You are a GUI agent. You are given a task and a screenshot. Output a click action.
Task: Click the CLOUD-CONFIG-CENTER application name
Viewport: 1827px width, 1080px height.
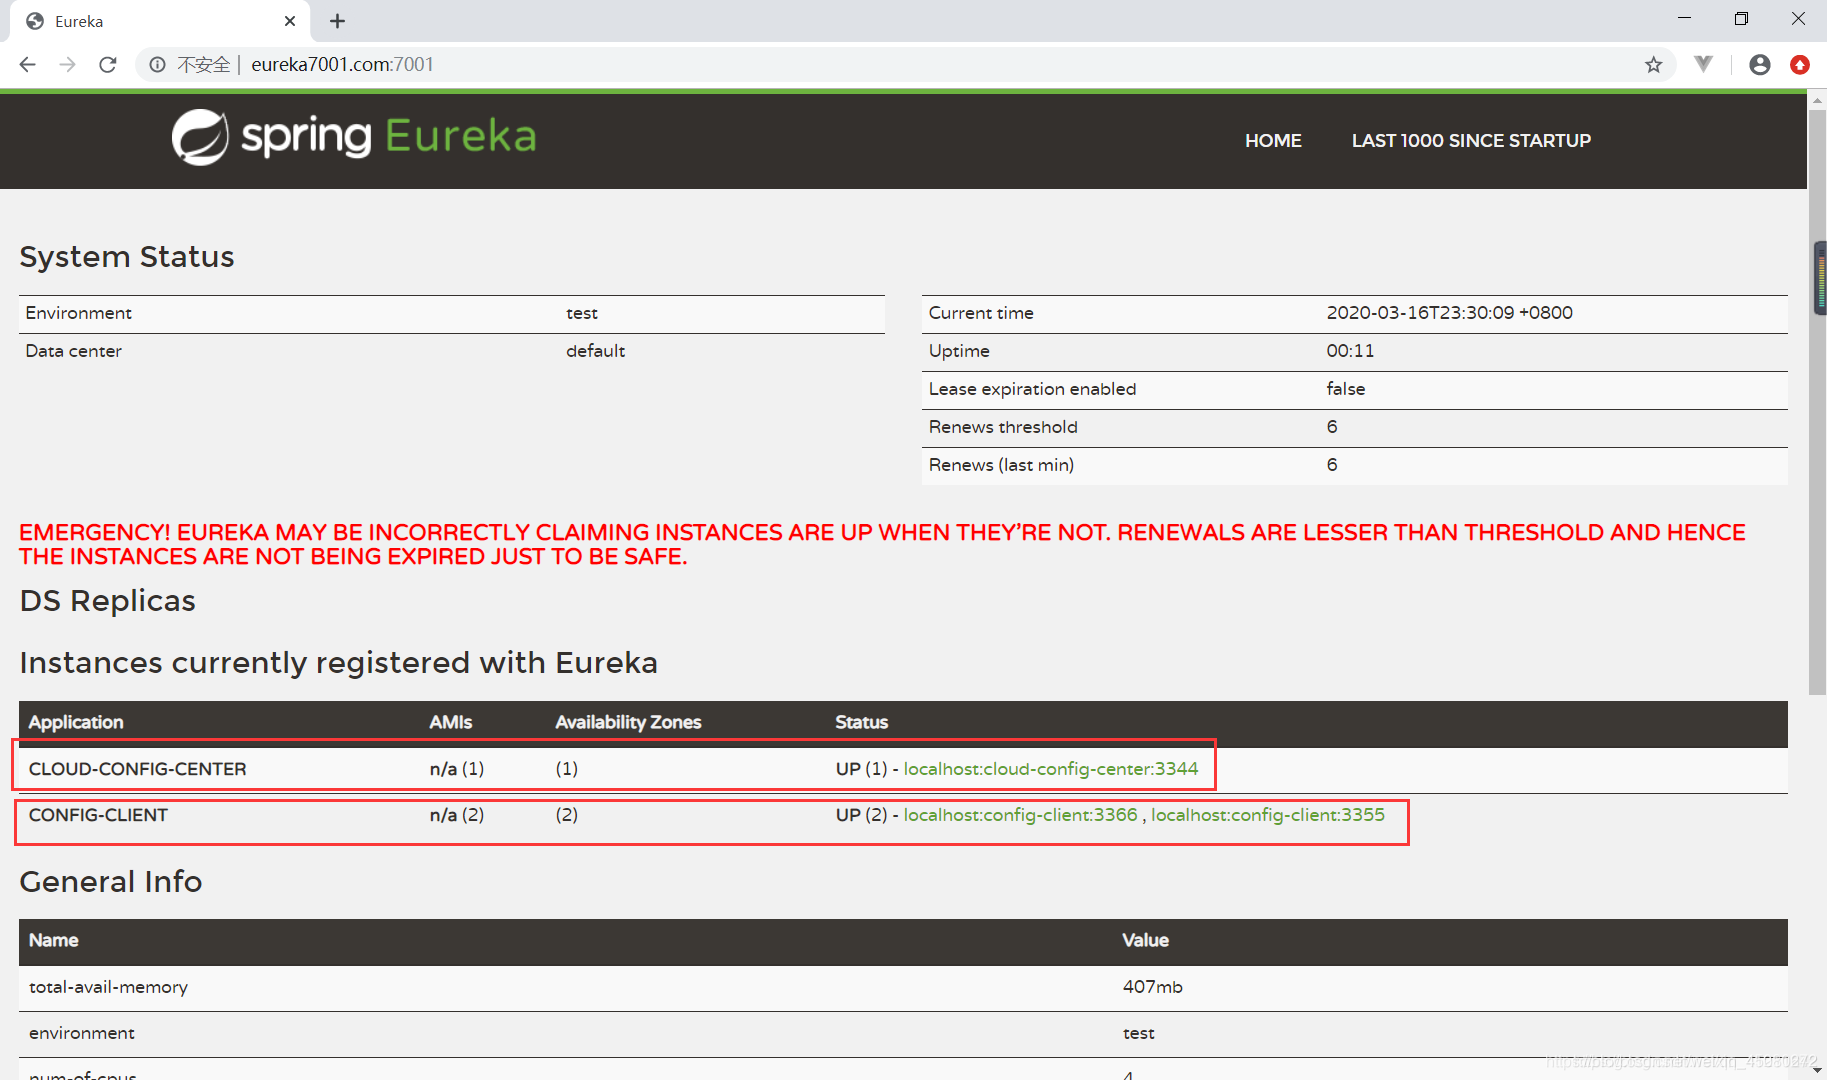click(138, 769)
